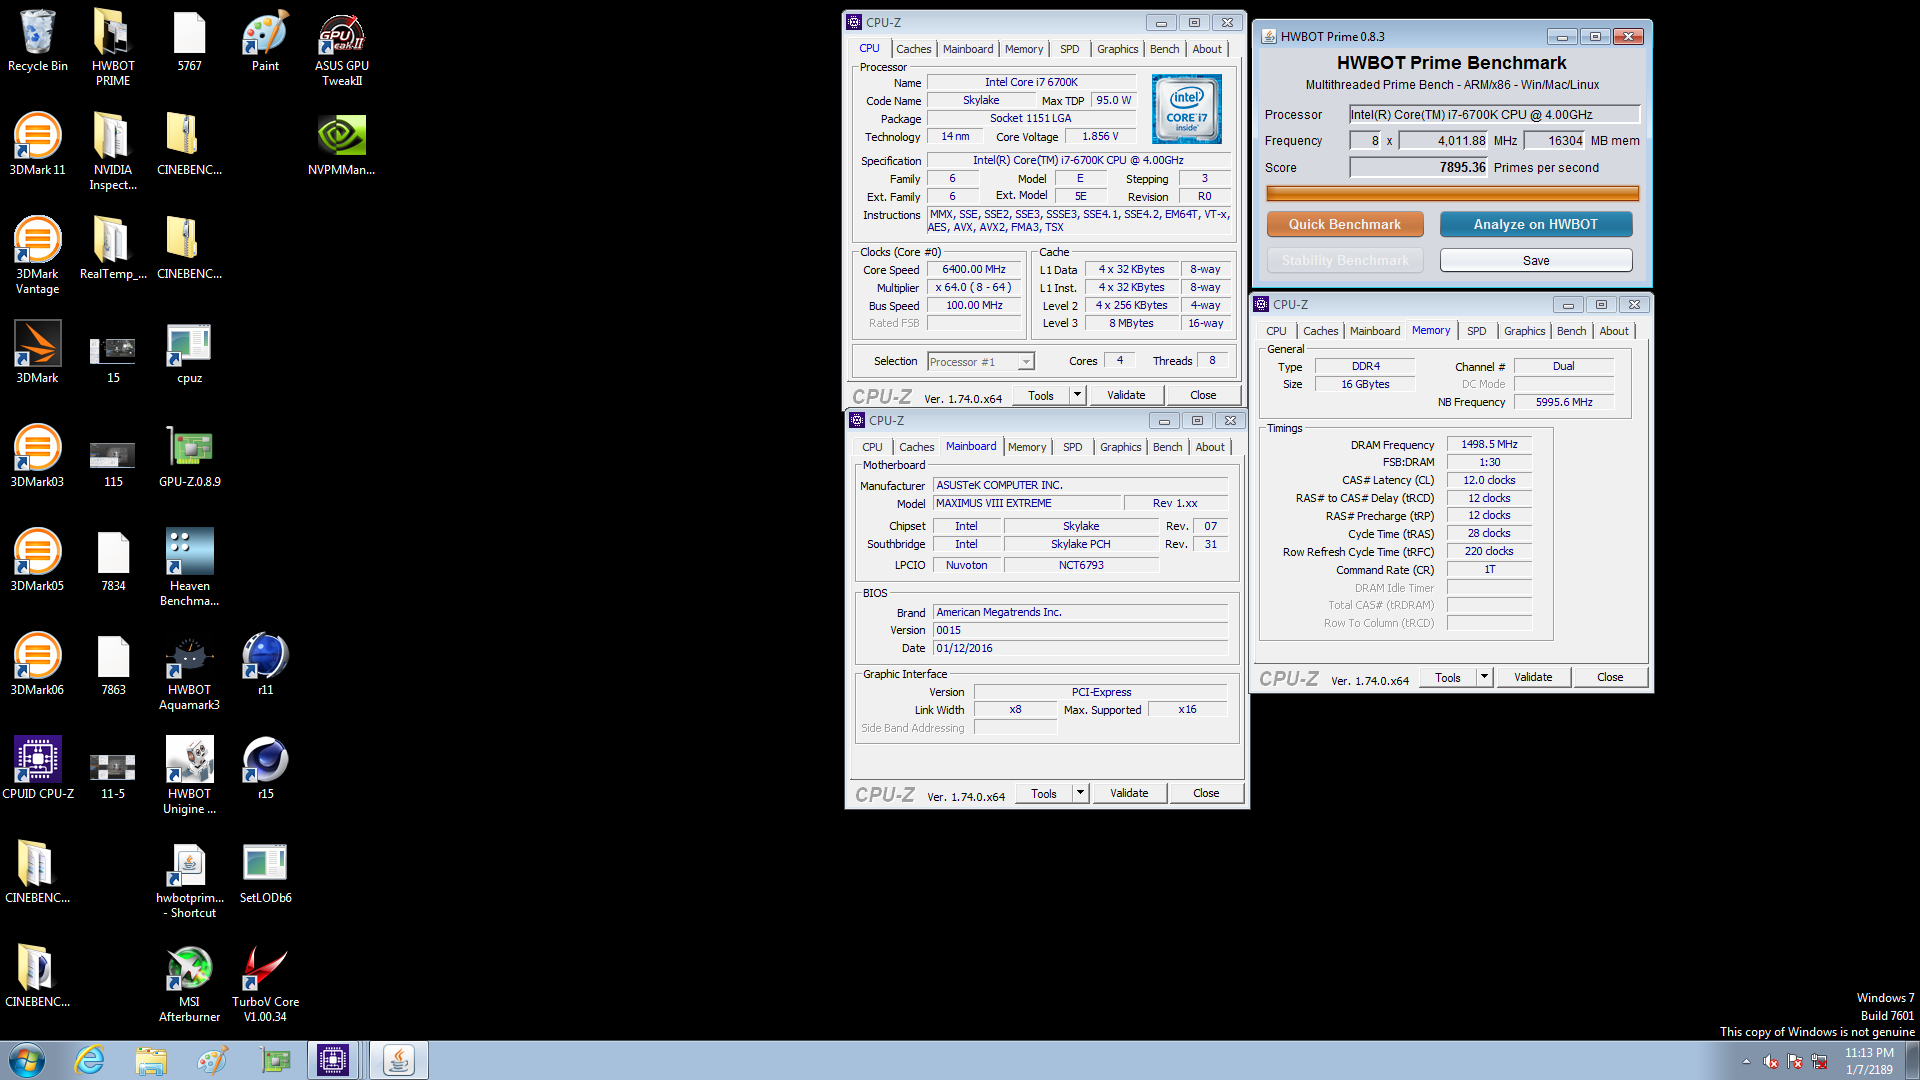Launch CPUID CPU-Z desktop shortcut

[37, 769]
